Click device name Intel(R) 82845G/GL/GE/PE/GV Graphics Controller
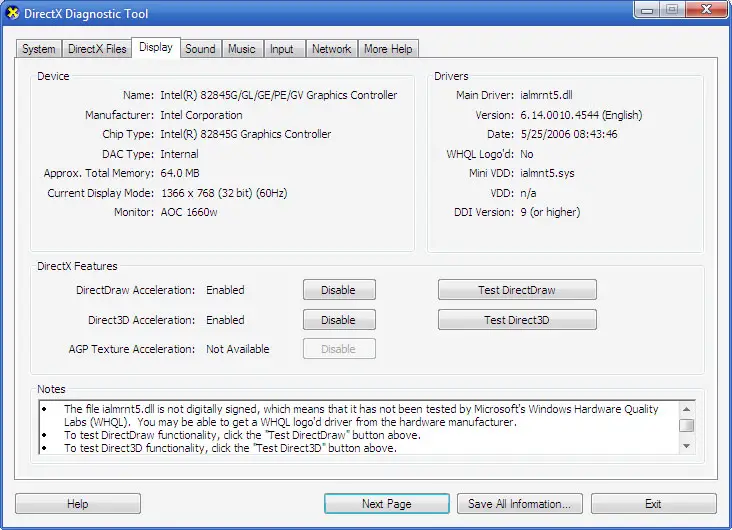The height and width of the screenshot is (530, 732). click(x=279, y=95)
